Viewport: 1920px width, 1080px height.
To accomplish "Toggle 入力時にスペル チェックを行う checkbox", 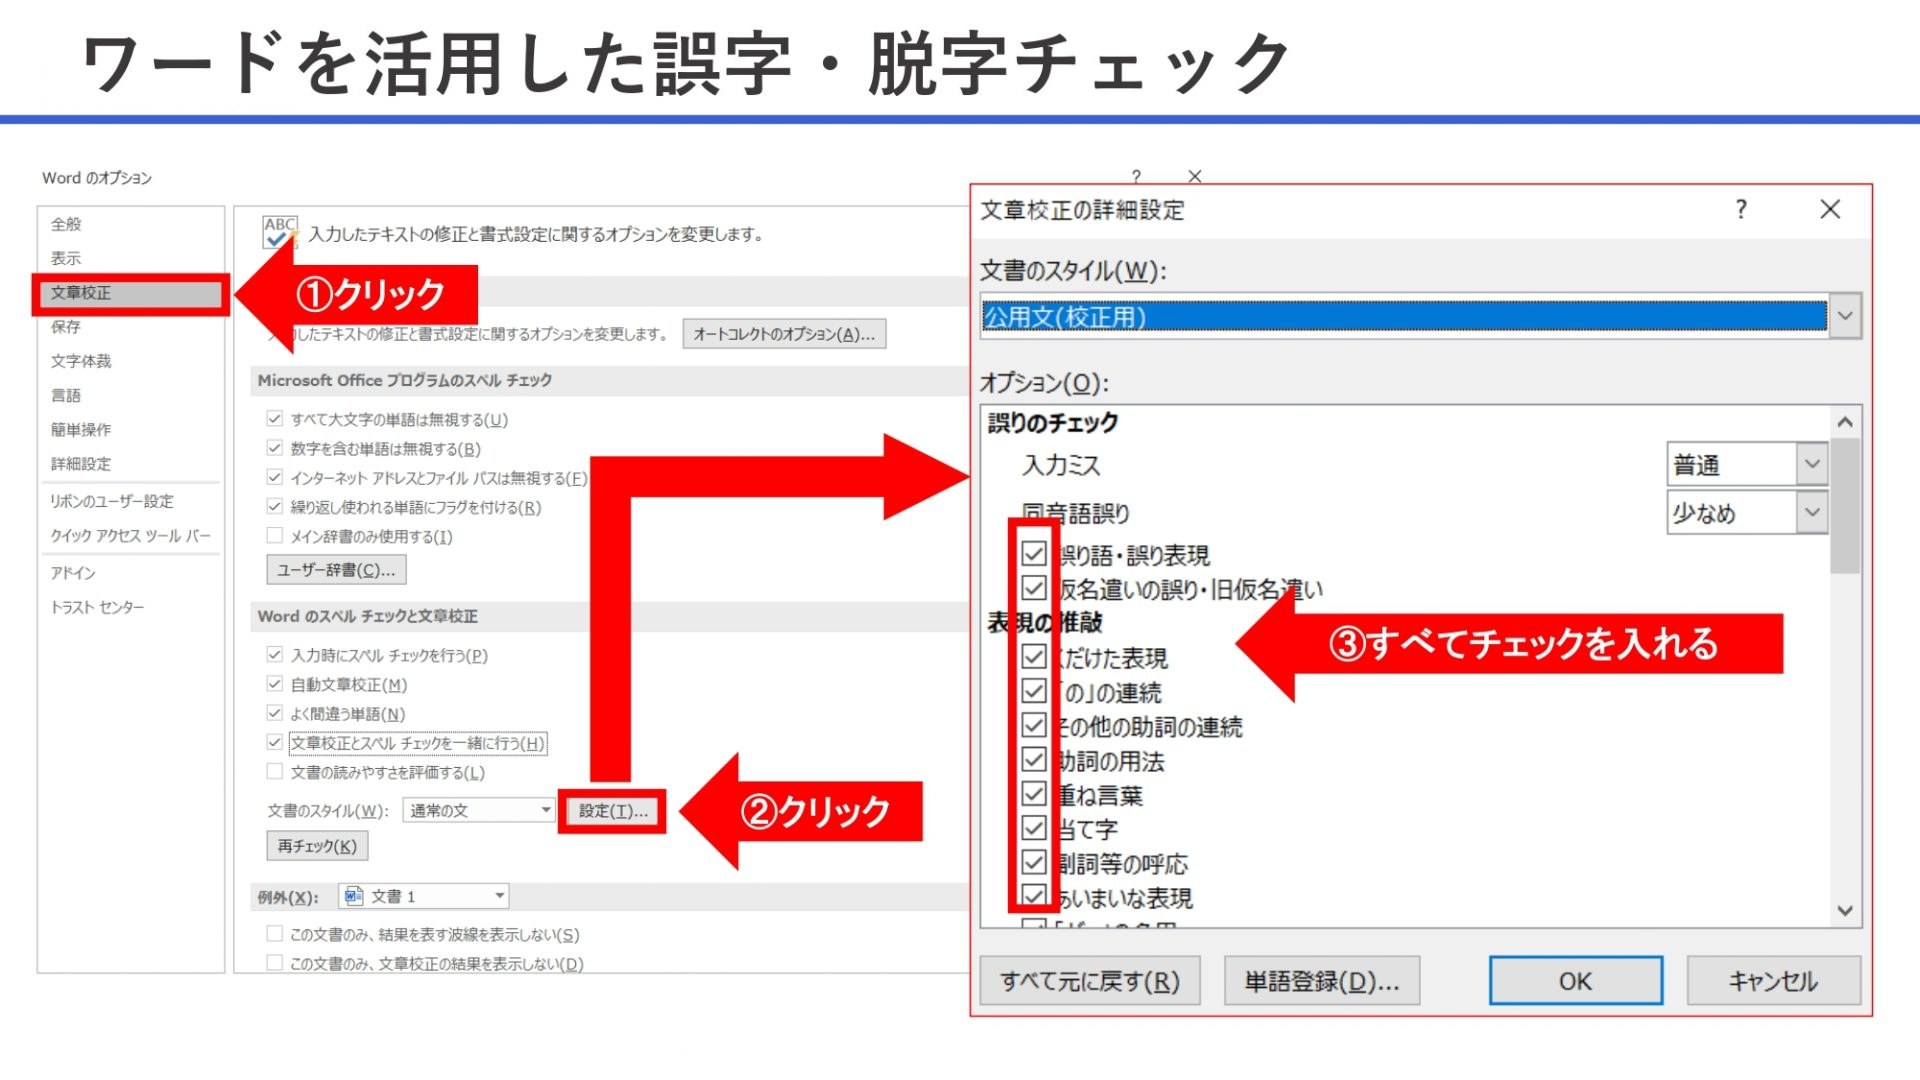I will 274,655.
